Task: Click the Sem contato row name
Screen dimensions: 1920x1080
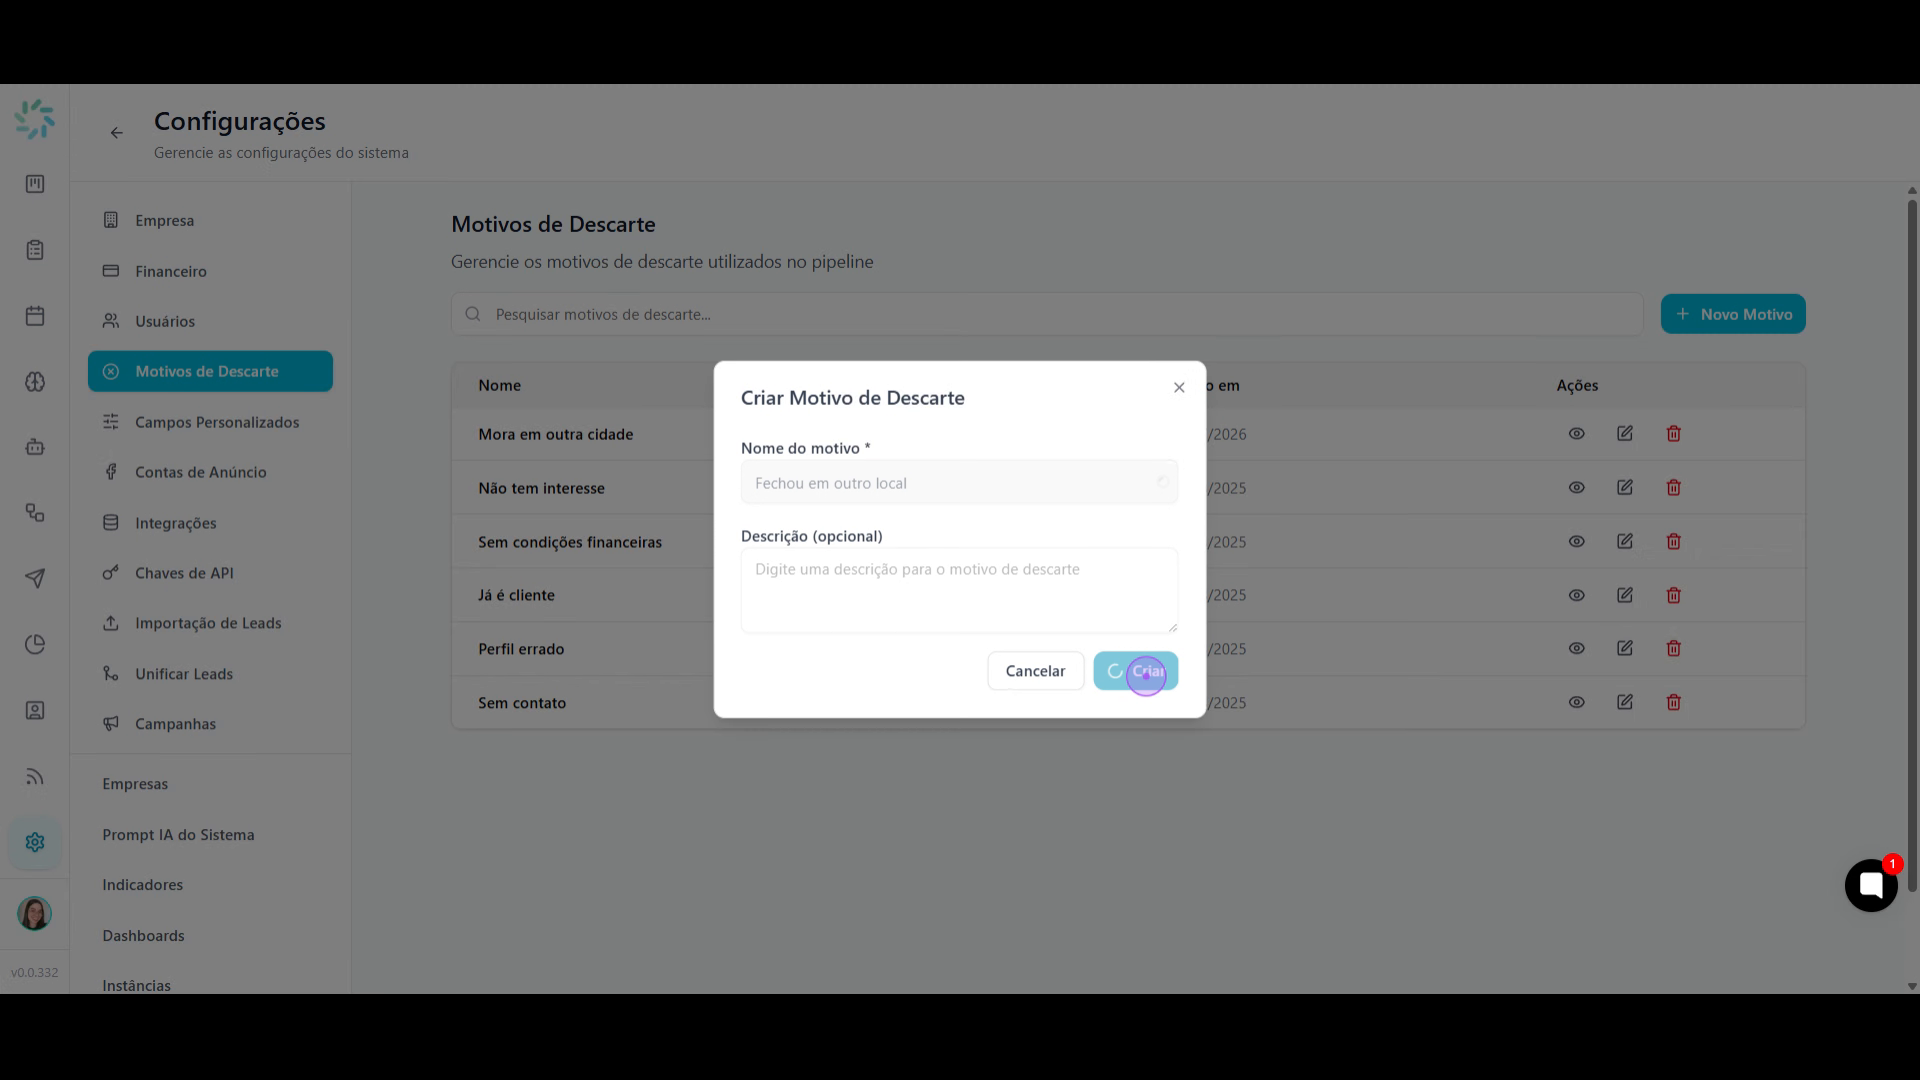Action: coord(522,703)
